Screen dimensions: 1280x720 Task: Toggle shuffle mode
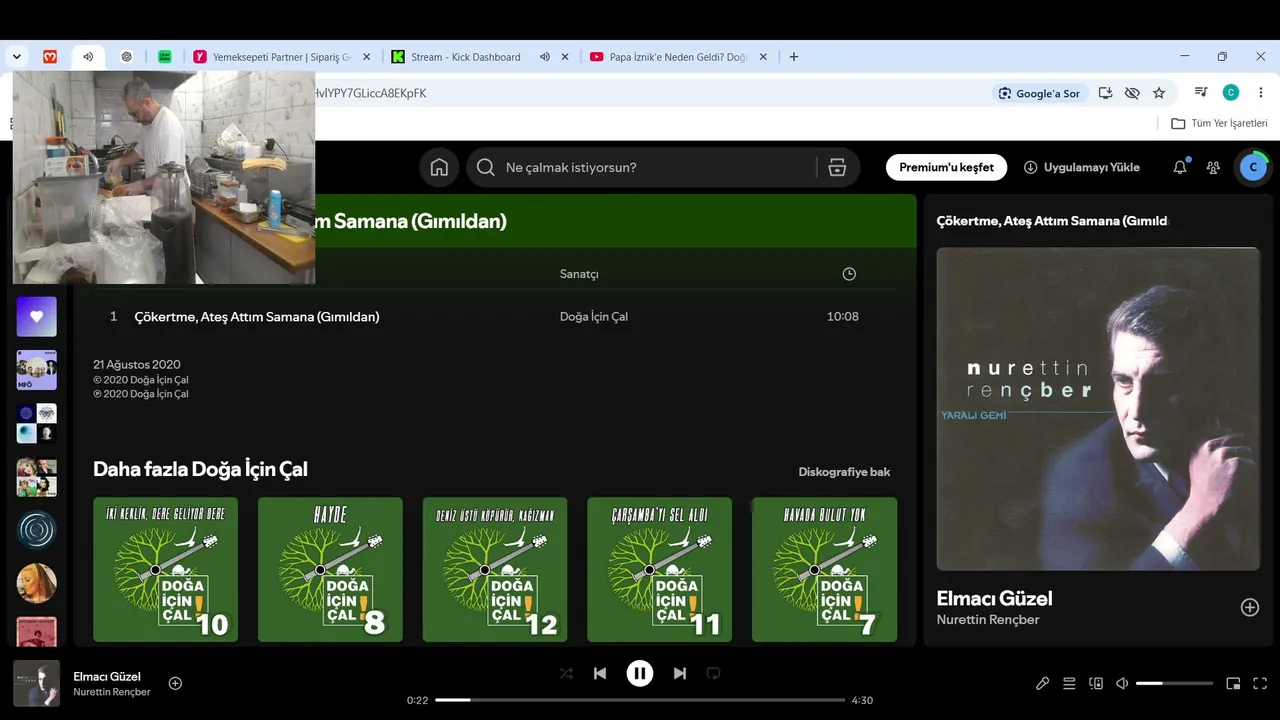pyautogui.click(x=566, y=673)
